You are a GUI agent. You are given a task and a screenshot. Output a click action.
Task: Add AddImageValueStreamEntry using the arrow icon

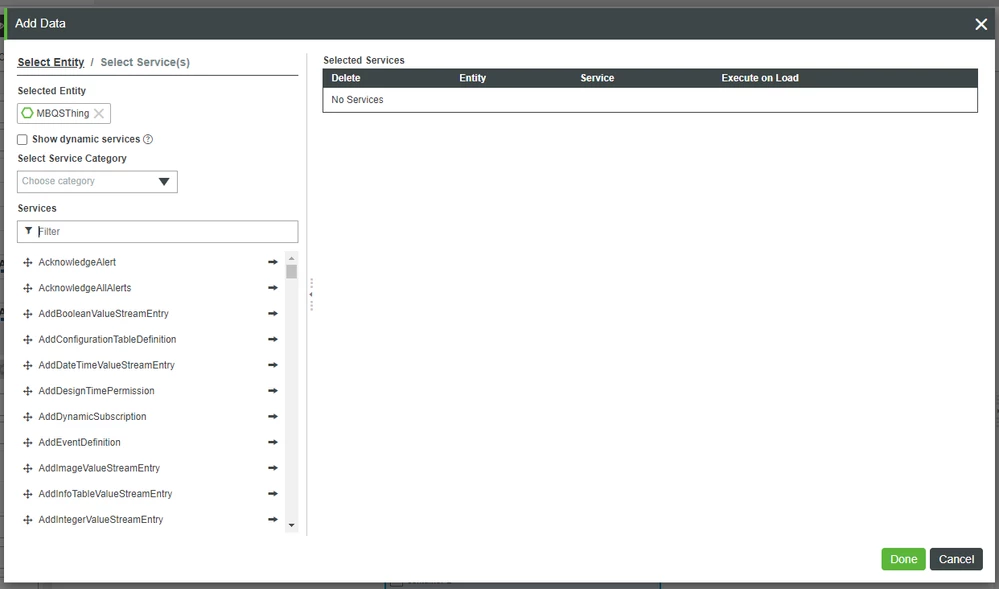(x=271, y=467)
